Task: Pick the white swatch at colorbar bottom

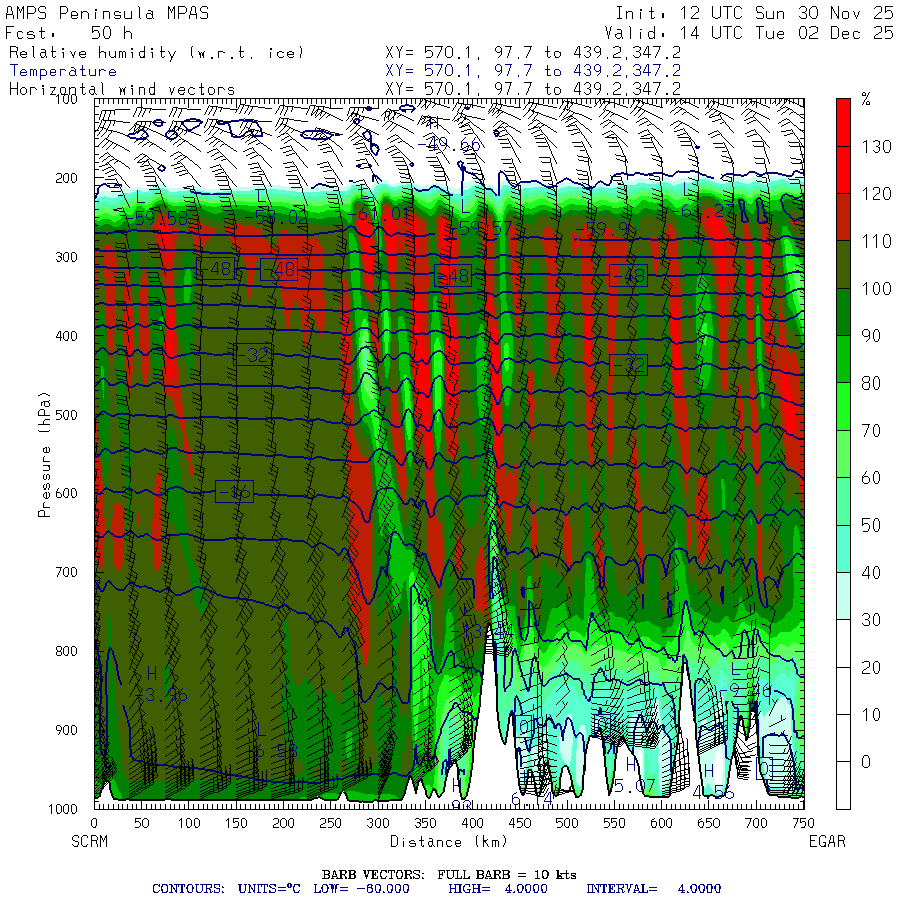Action: click(x=844, y=785)
